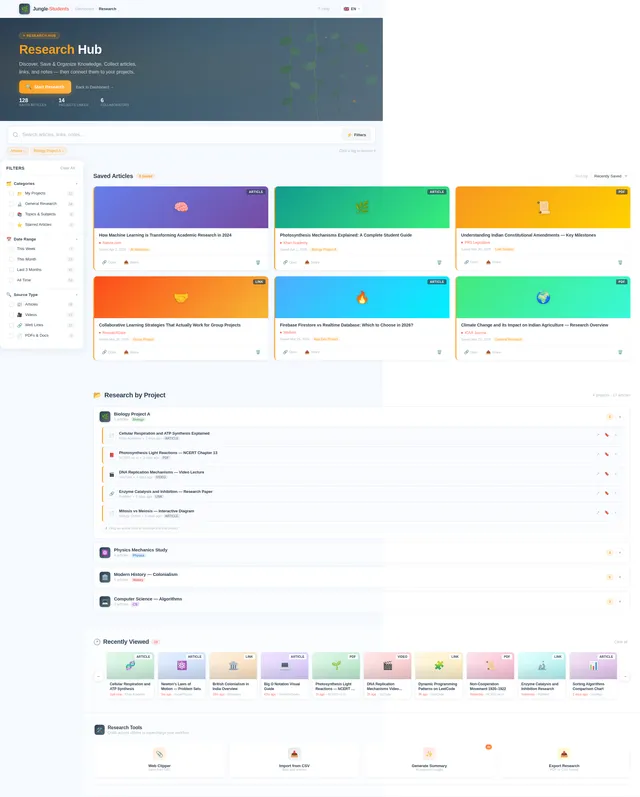
Task: Click the search articles input field
Action: pyautogui.click(x=175, y=135)
